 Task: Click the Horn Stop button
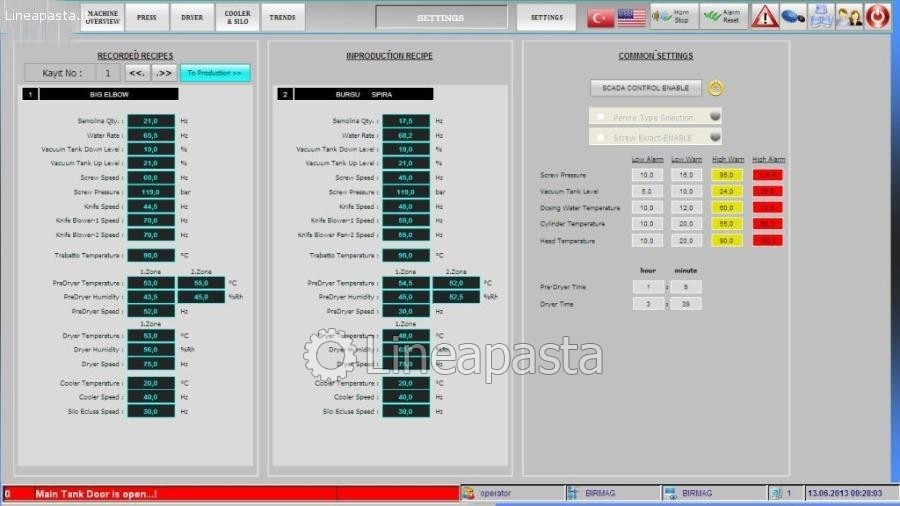[674, 17]
